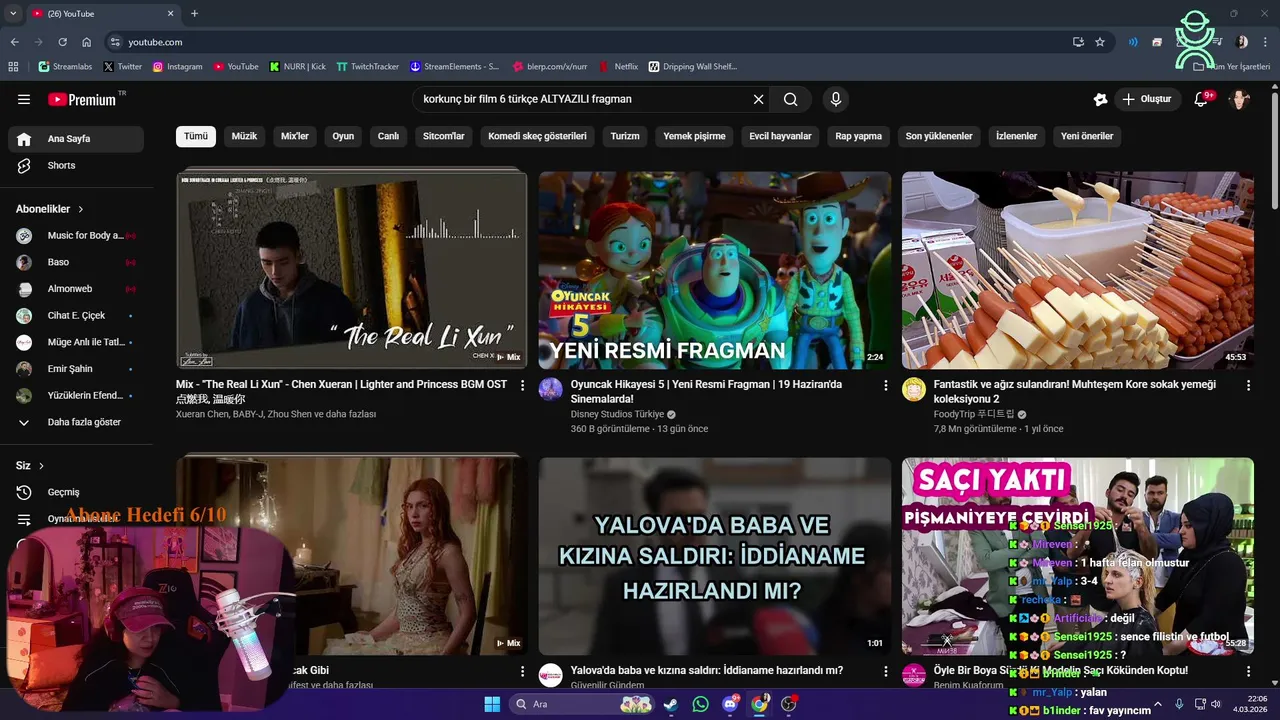Open Yüzüklerin Efendisi channel entry
The width and height of the screenshot is (1280, 720).
tap(76, 395)
